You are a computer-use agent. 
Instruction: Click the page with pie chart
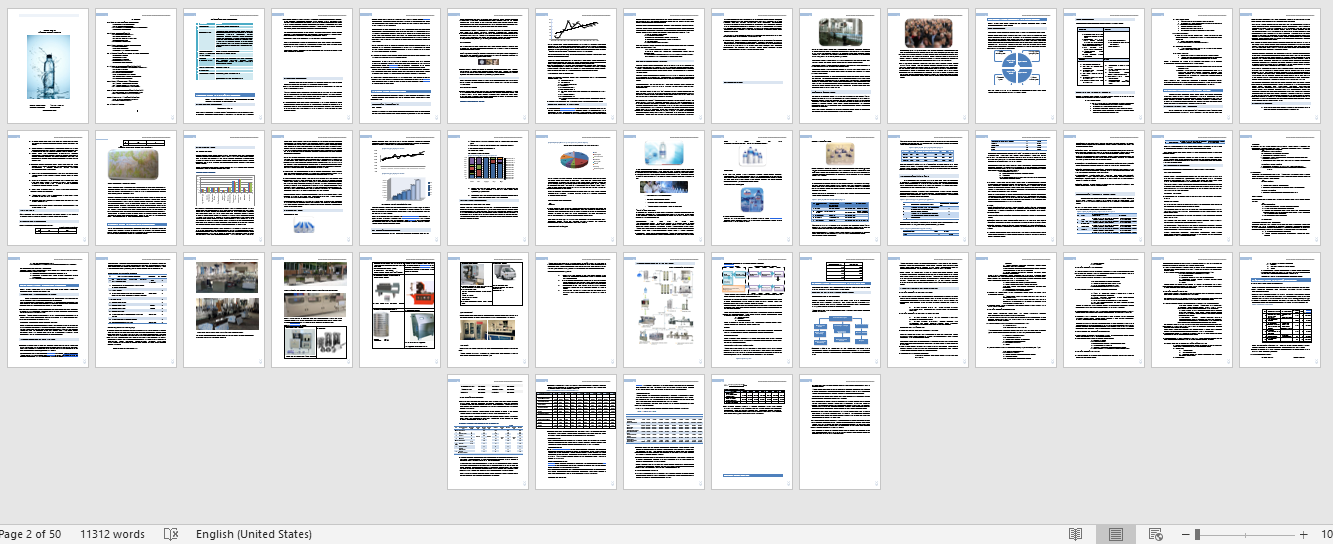tap(576, 188)
